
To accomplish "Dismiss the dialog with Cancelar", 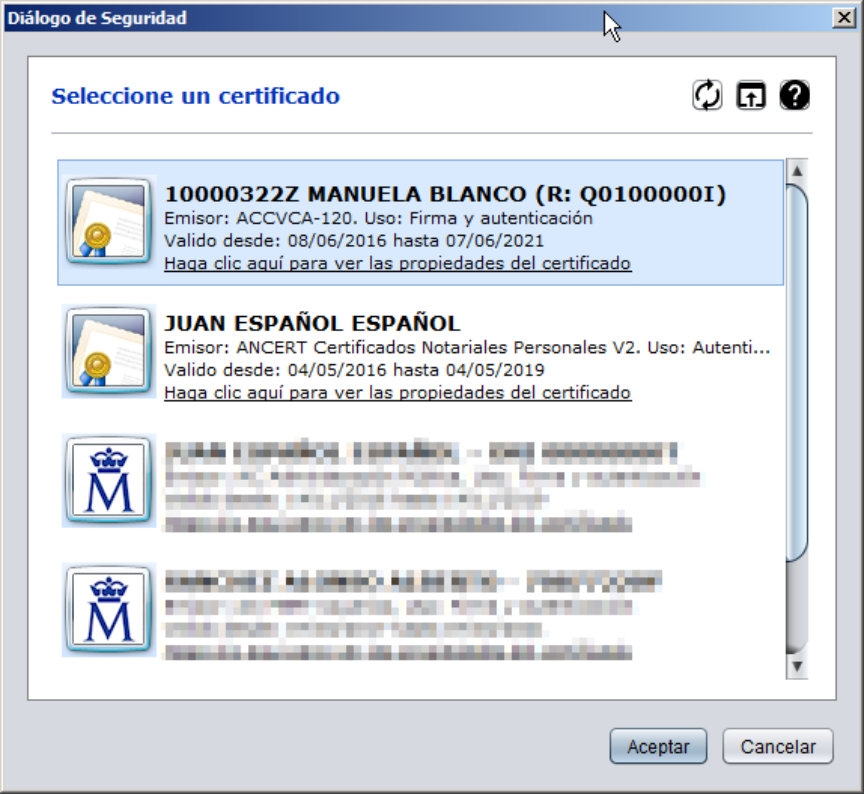I will [x=777, y=746].
